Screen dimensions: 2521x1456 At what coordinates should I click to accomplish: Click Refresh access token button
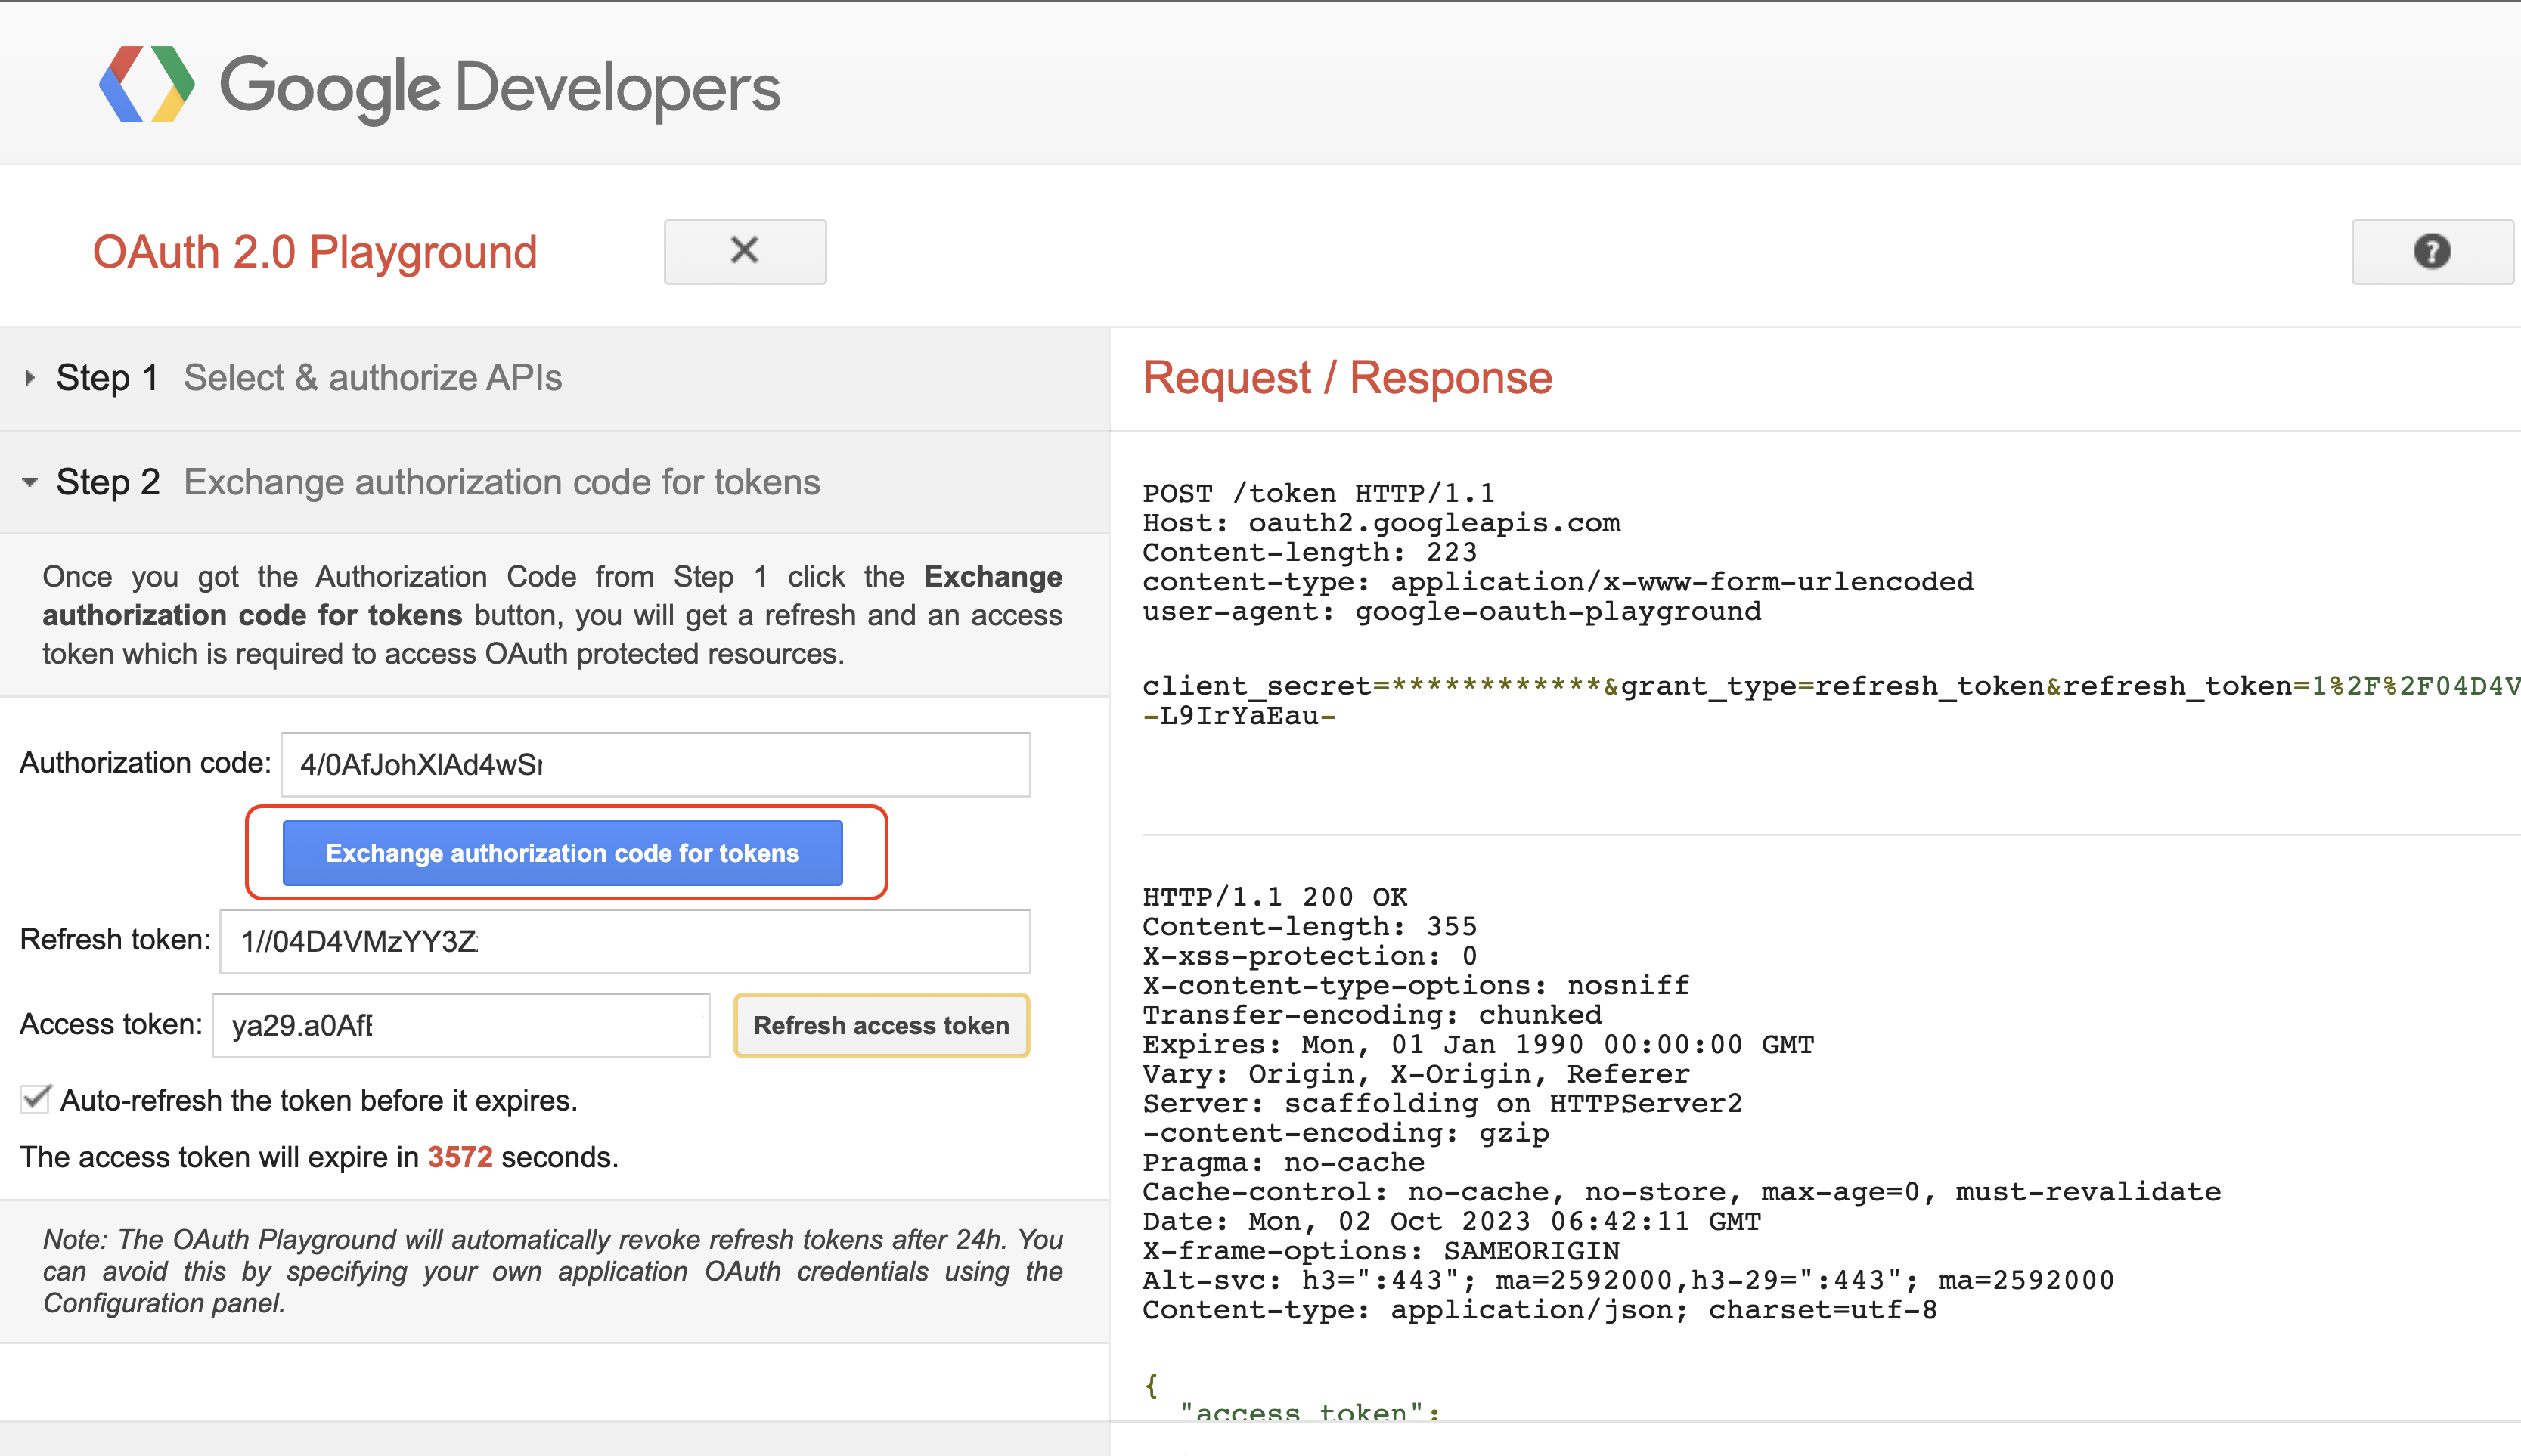click(881, 1025)
